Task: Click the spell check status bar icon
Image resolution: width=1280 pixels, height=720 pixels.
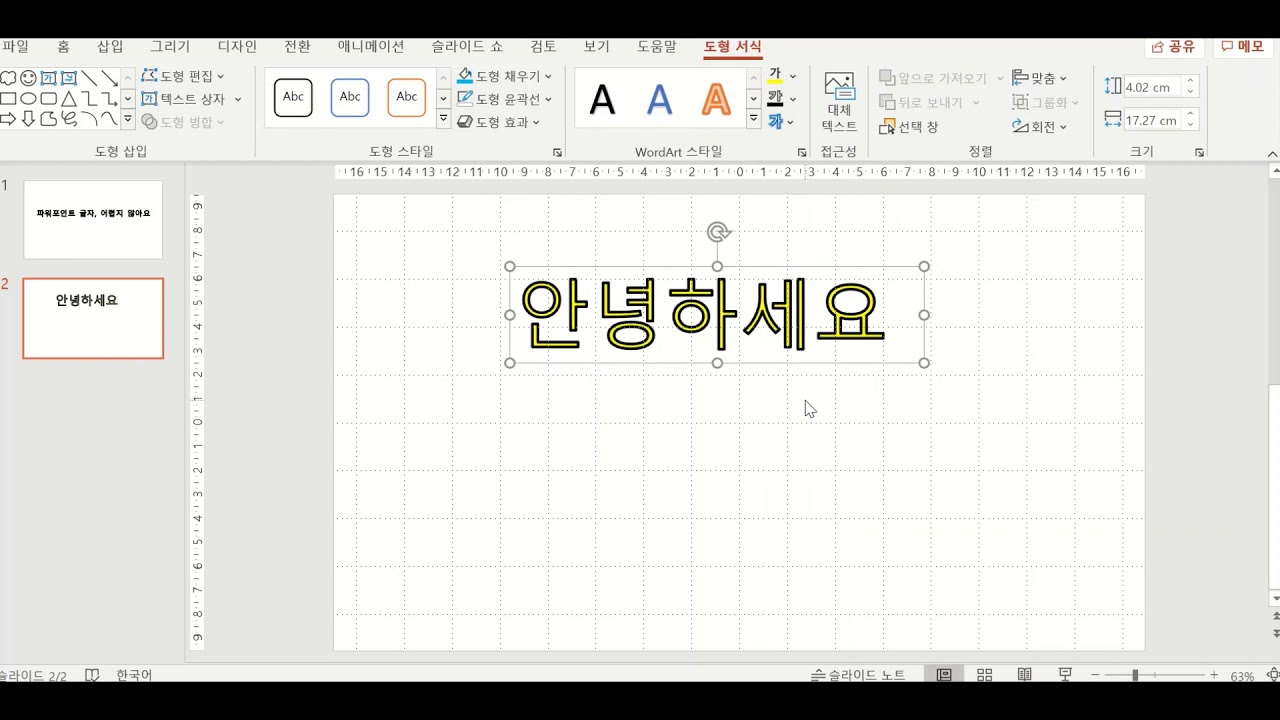Action: pos(92,676)
